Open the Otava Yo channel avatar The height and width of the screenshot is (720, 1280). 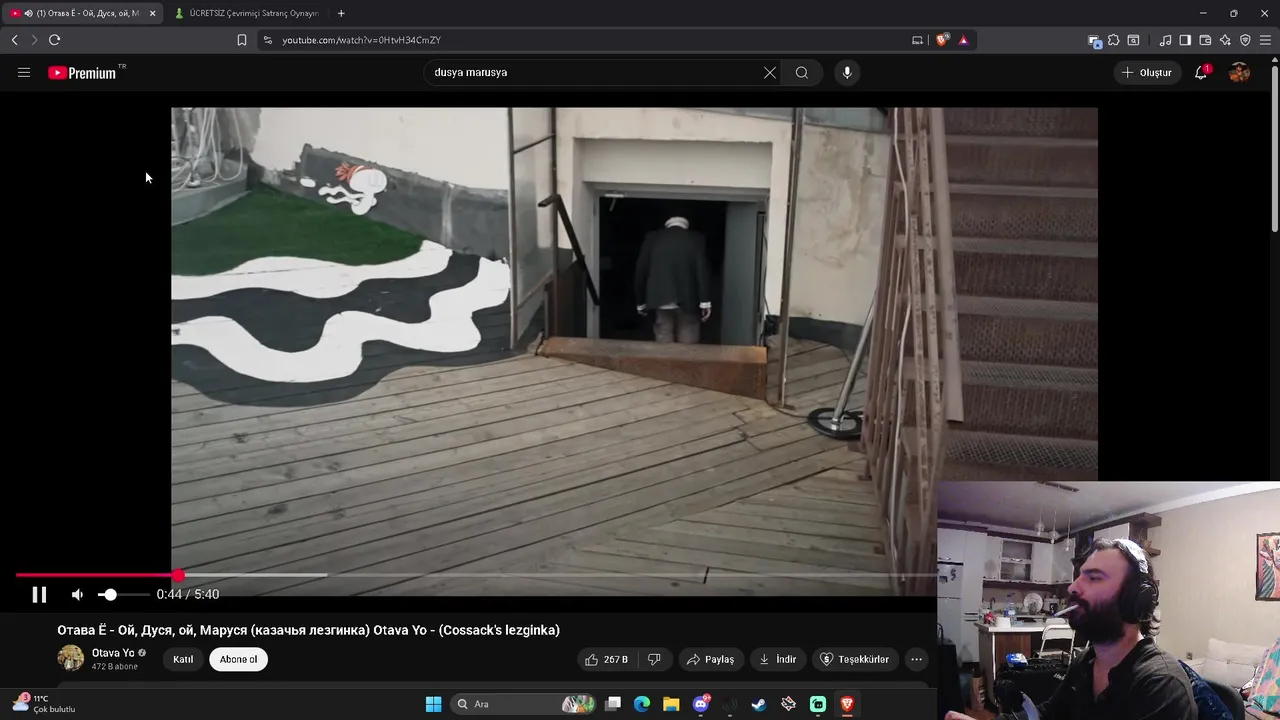(71, 658)
